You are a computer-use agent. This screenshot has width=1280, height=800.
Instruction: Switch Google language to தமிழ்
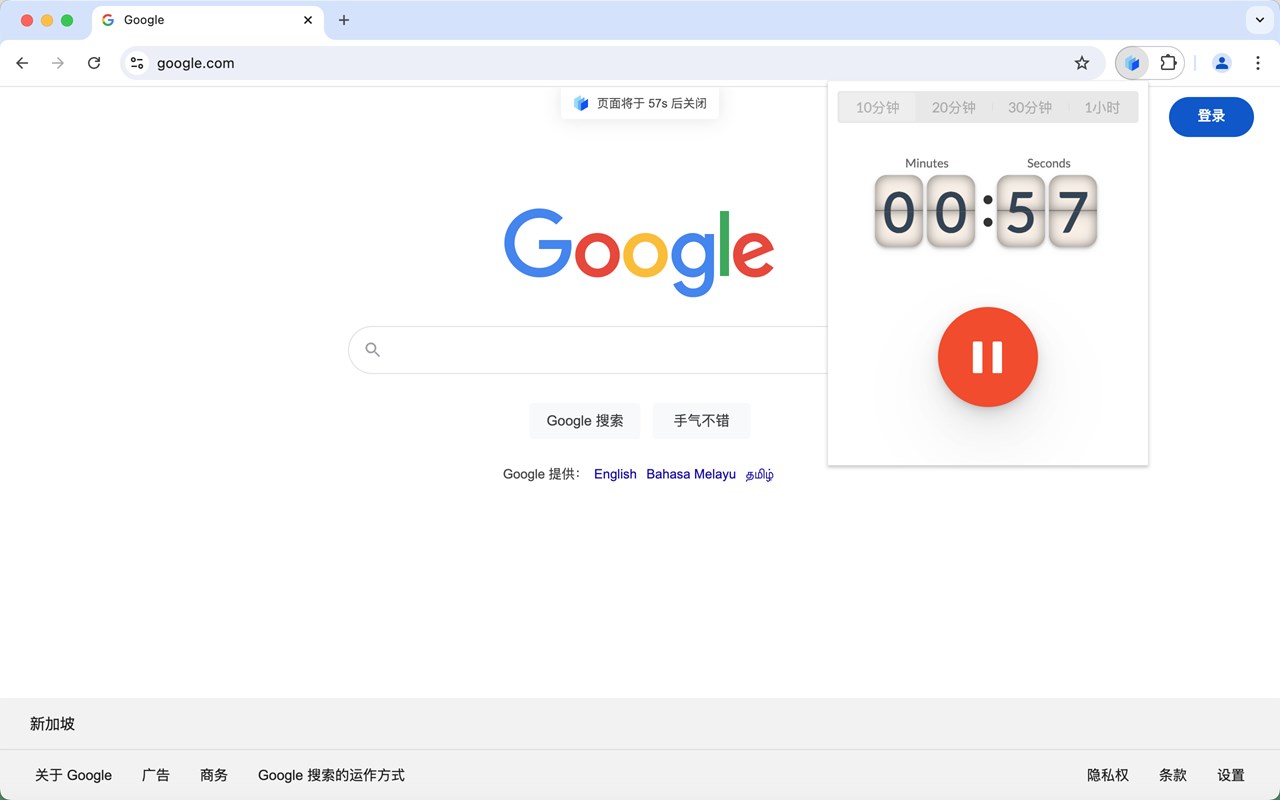[x=760, y=474]
